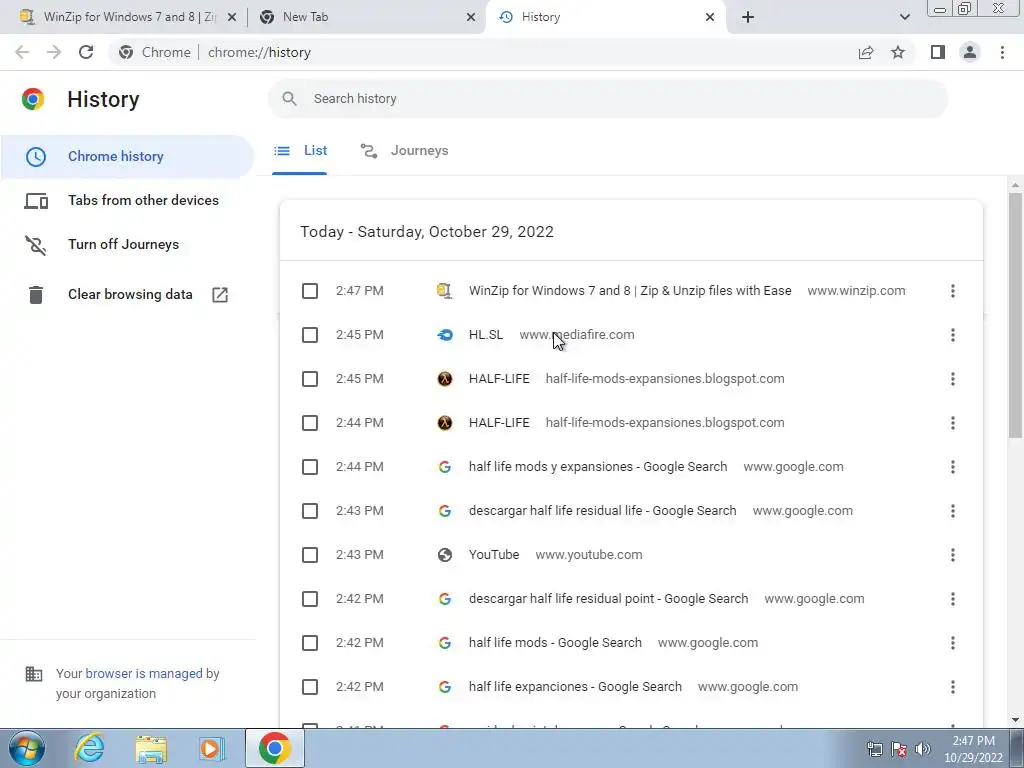Open WinZip for Windows 7 and 8 history link

pyautogui.click(x=630, y=291)
